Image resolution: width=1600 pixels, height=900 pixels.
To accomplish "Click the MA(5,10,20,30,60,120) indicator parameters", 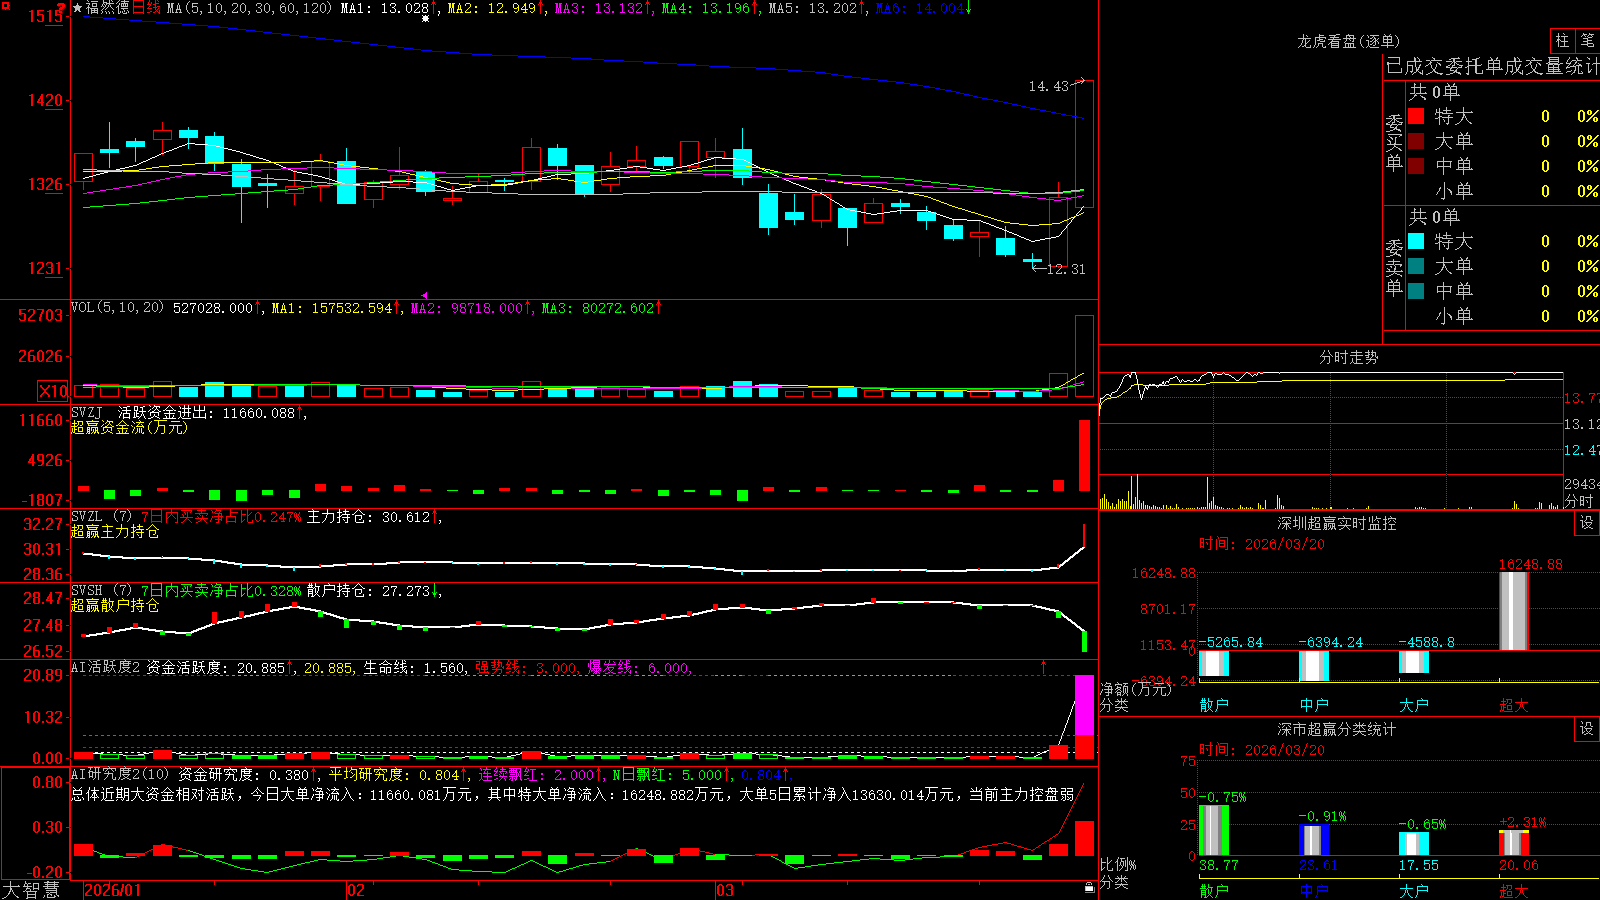I will tap(249, 8).
